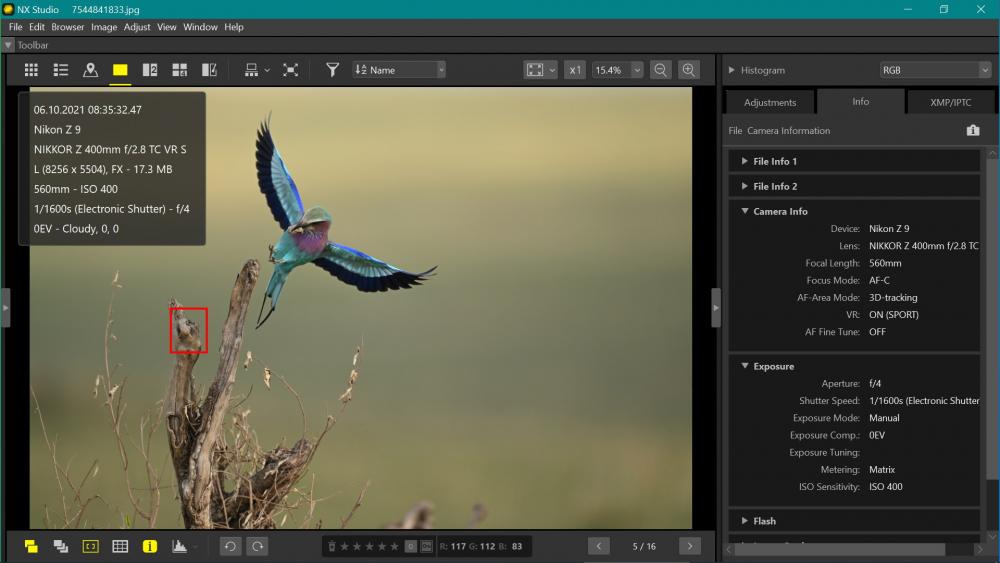Go to previous image arrow

click(x=598, y=546)
